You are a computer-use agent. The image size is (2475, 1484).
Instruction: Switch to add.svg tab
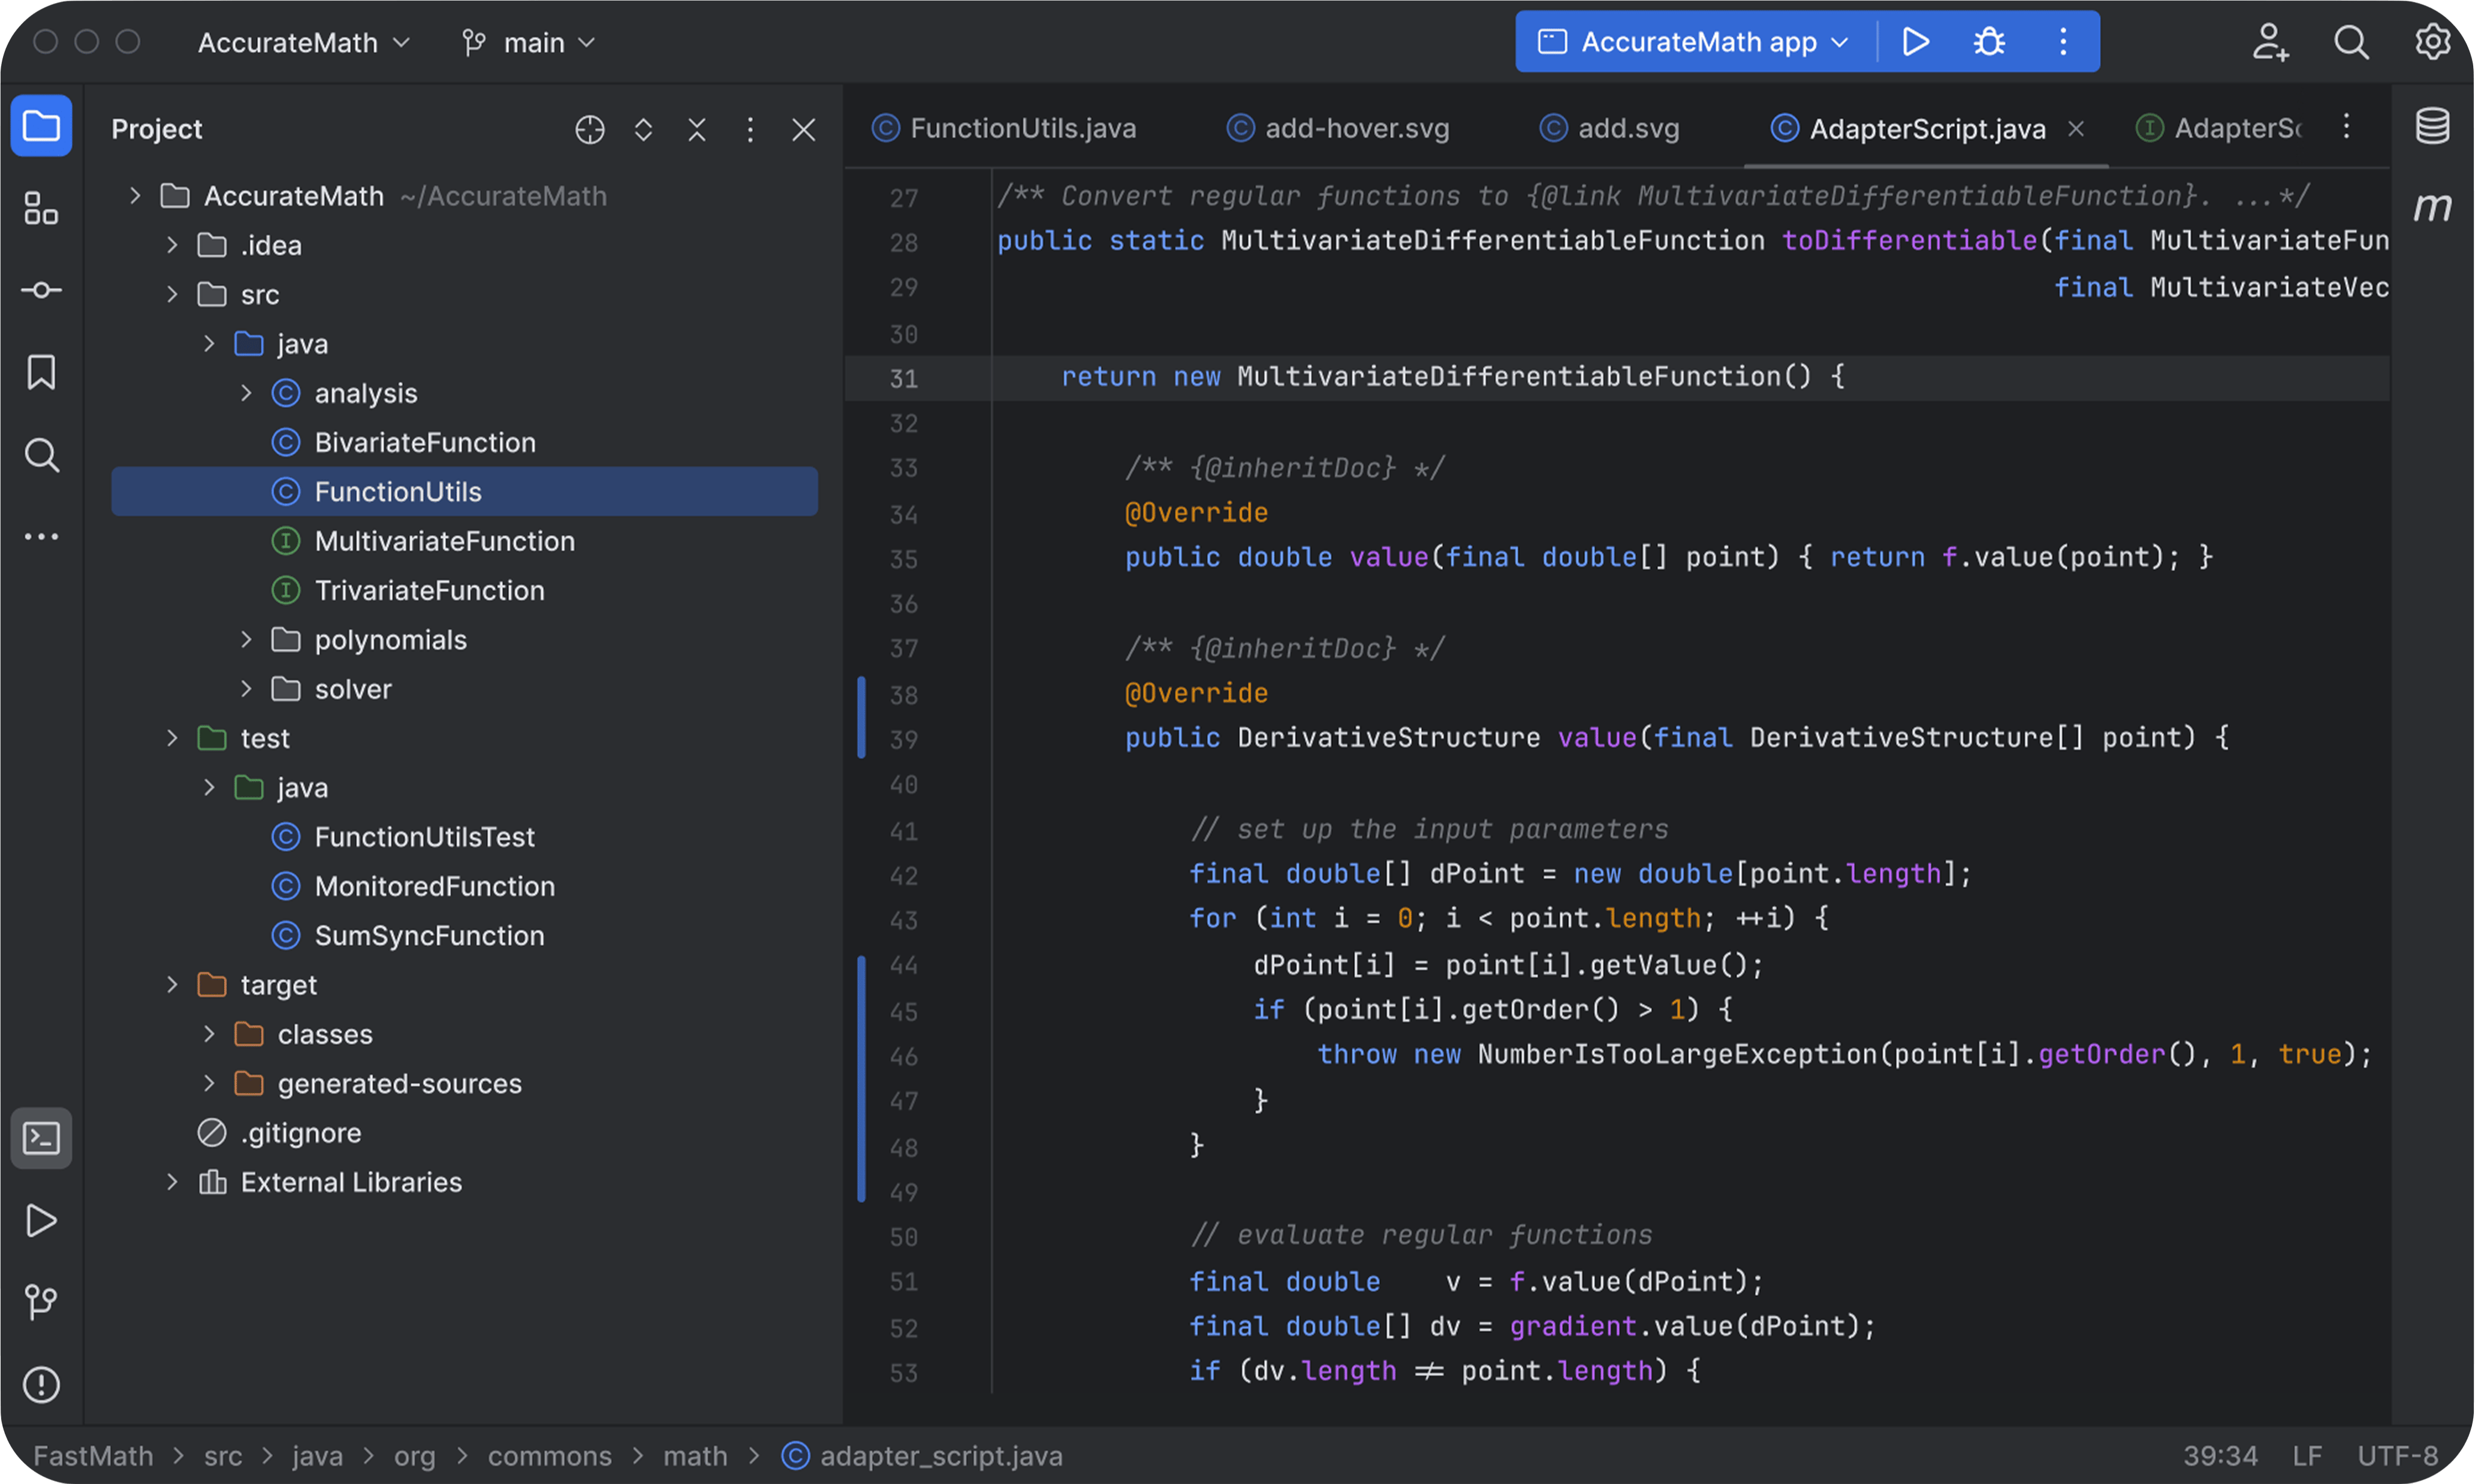1609,128
